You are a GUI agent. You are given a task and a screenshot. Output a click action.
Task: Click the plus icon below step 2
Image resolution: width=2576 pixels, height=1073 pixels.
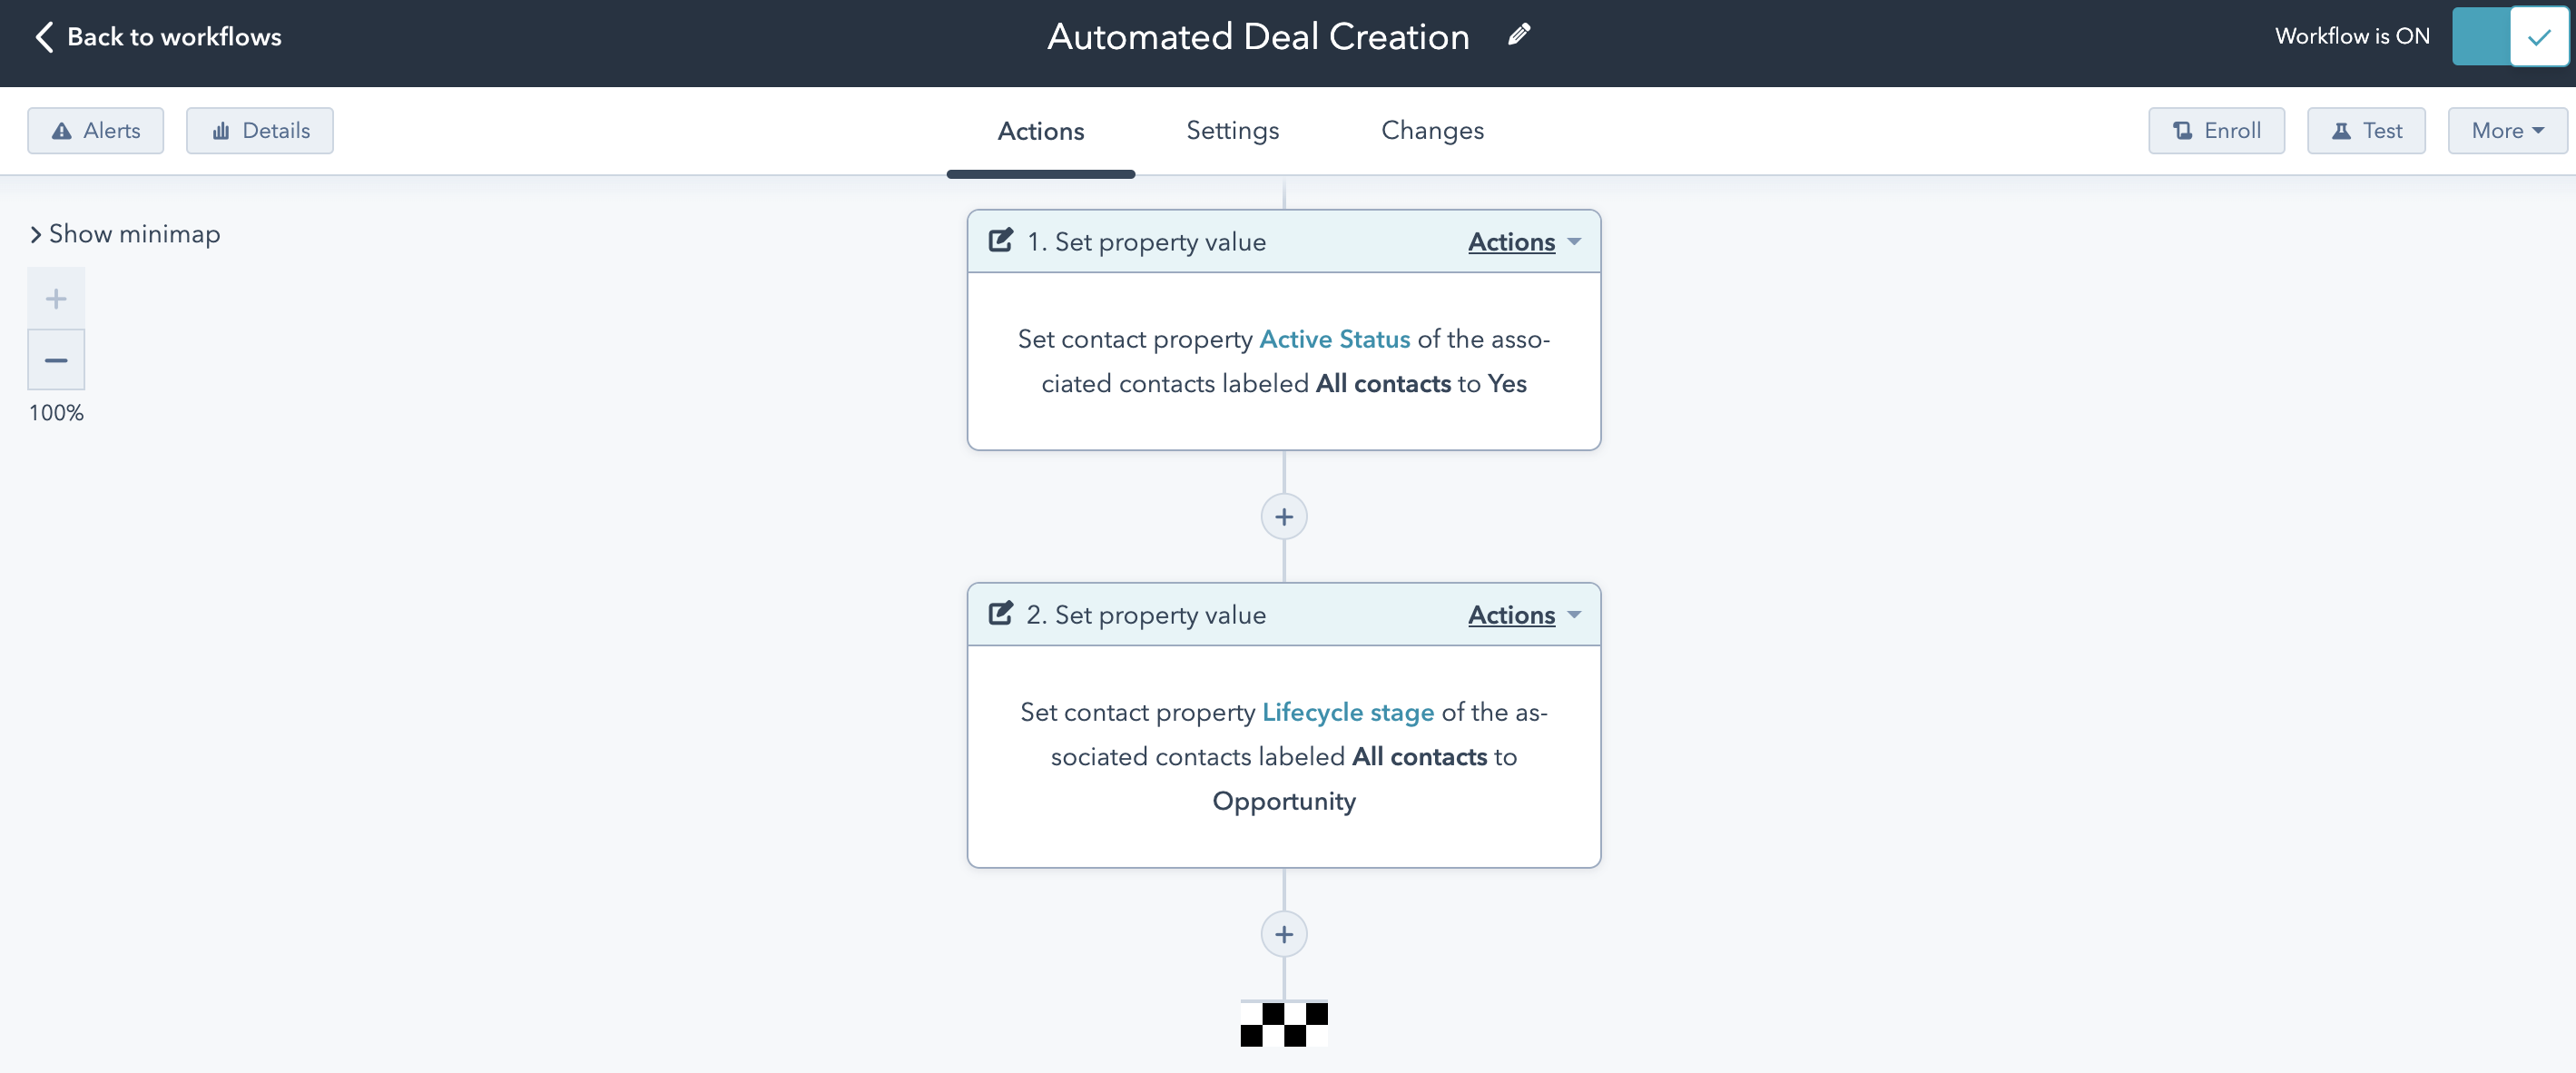1283,933
